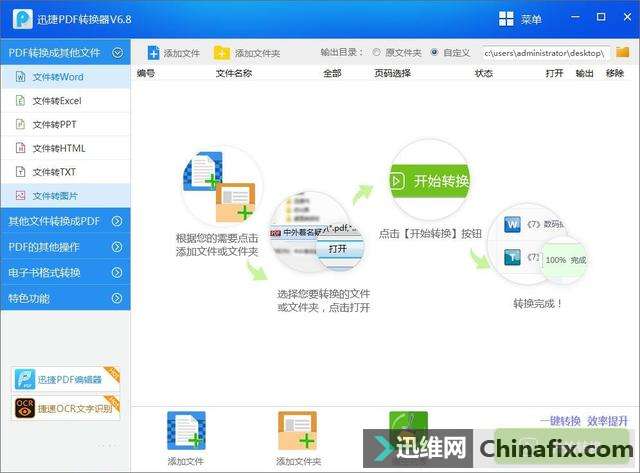Click the 文件转HTML icon in sidebar
Screen dimensions: 640x473
point(20,148)
